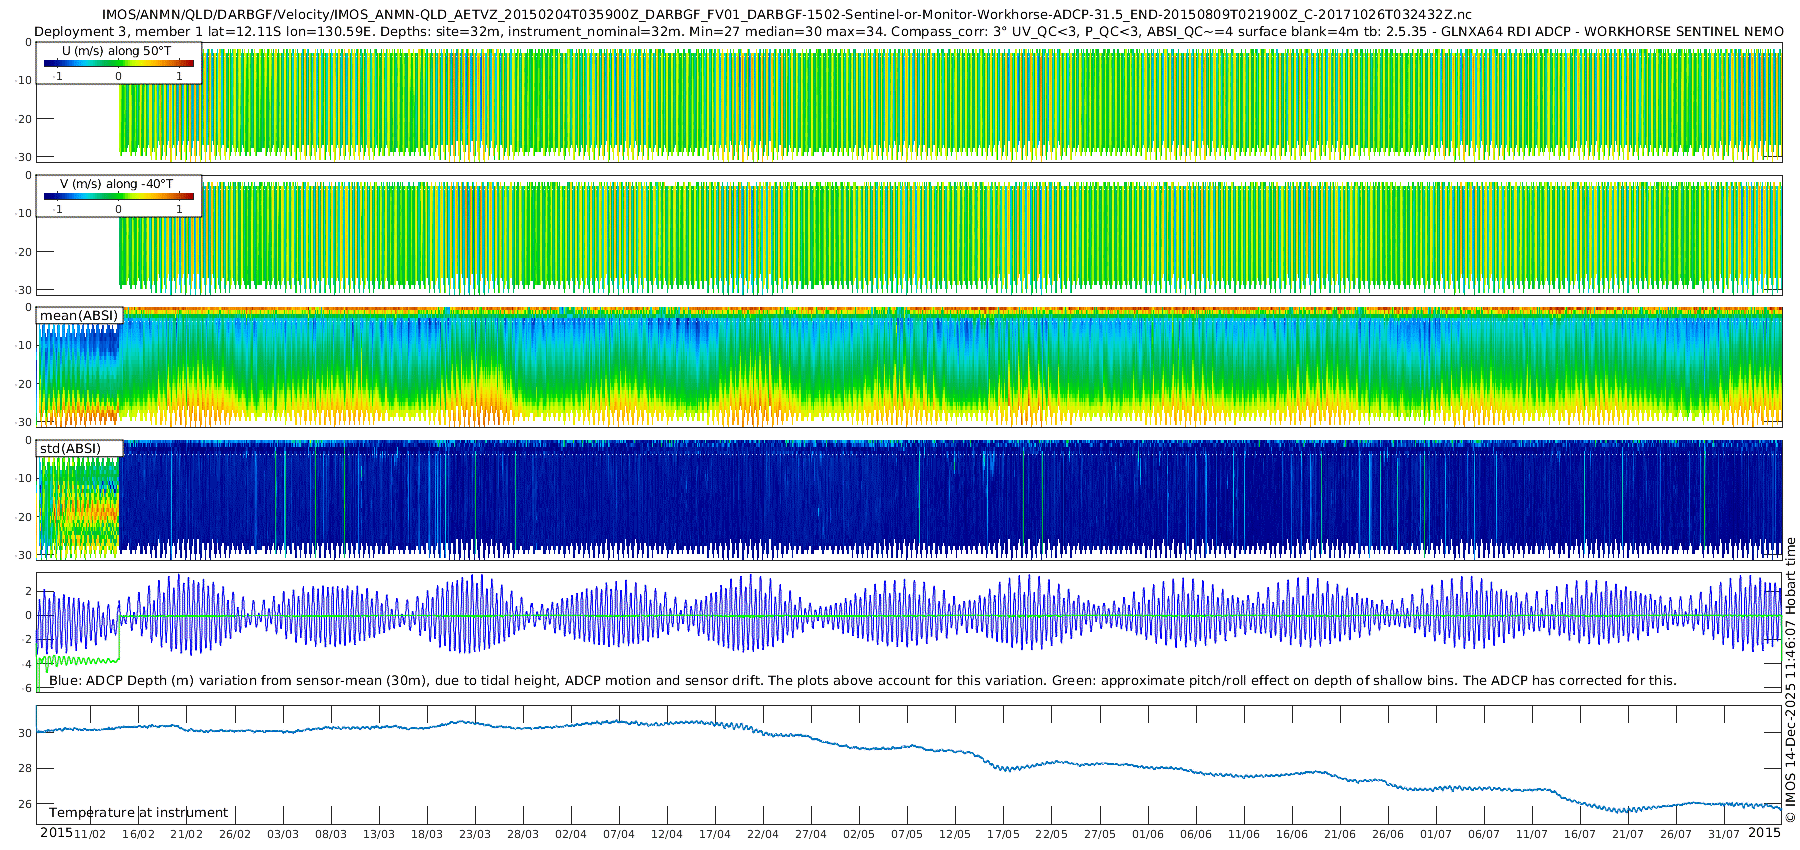Click the 30 tick on temperature axis

[x=26, y=733]
